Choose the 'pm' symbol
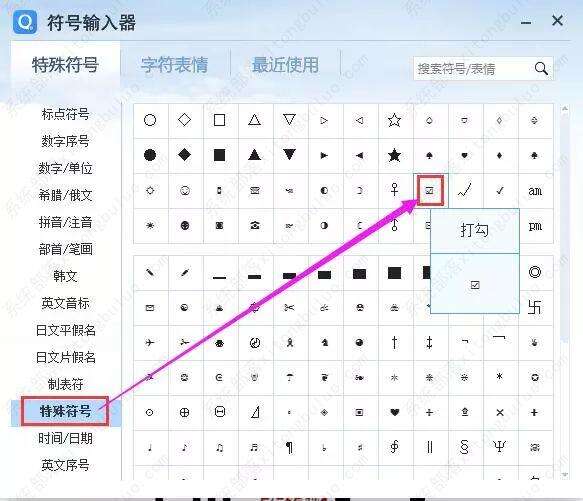This screenshot has height=501, width=583. 535,226
